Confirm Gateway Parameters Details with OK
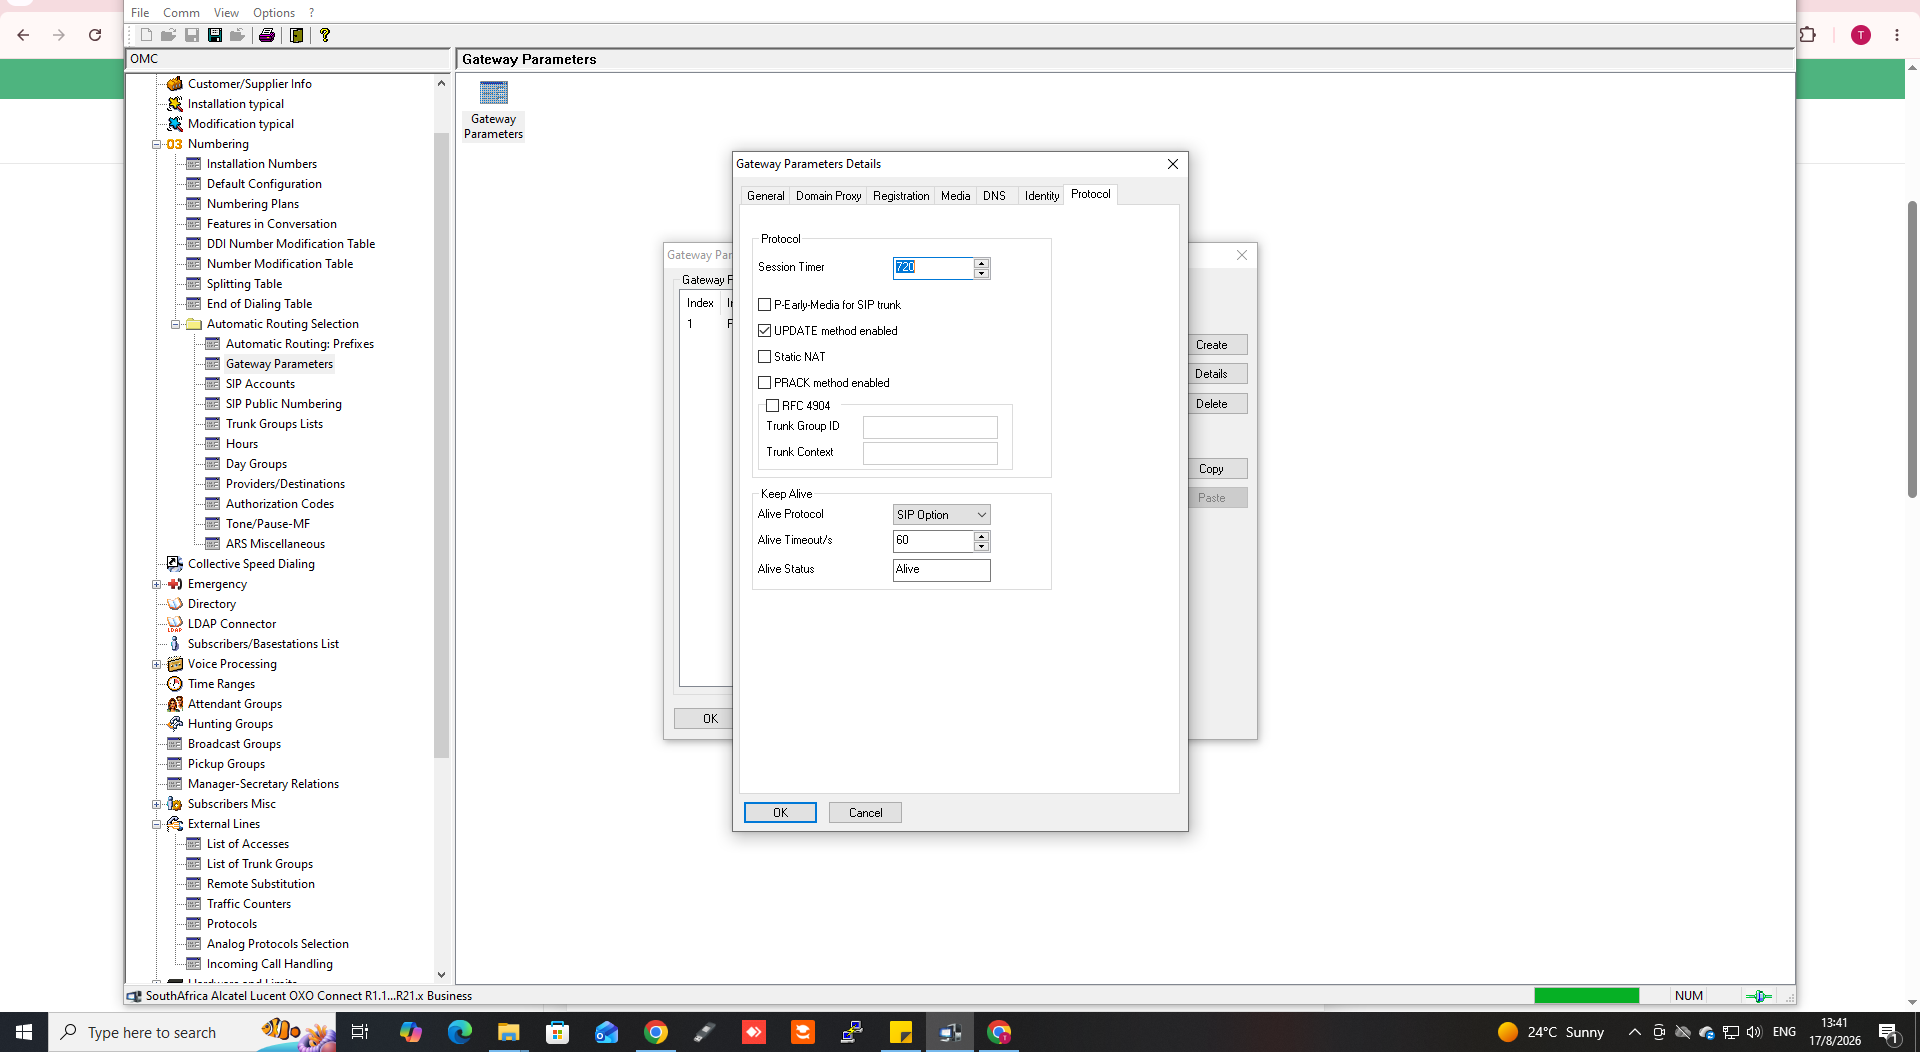The height and width of the screenshot is (1052, 1920). pyautogui.click(x=780, y=813)
